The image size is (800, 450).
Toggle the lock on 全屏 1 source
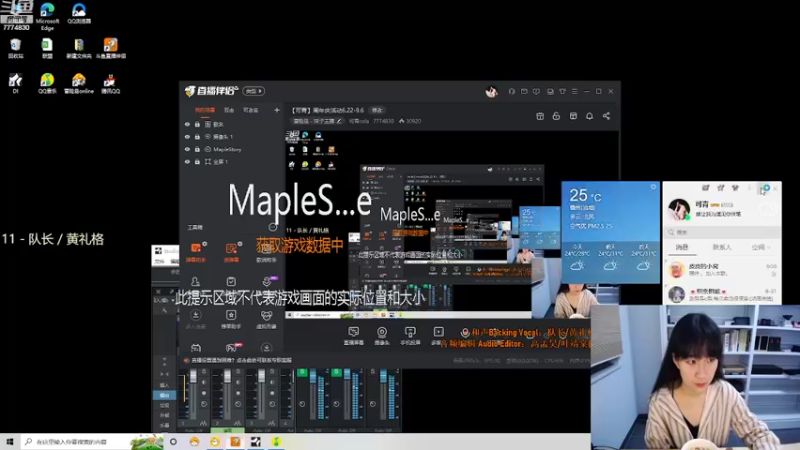click(197, 162)
